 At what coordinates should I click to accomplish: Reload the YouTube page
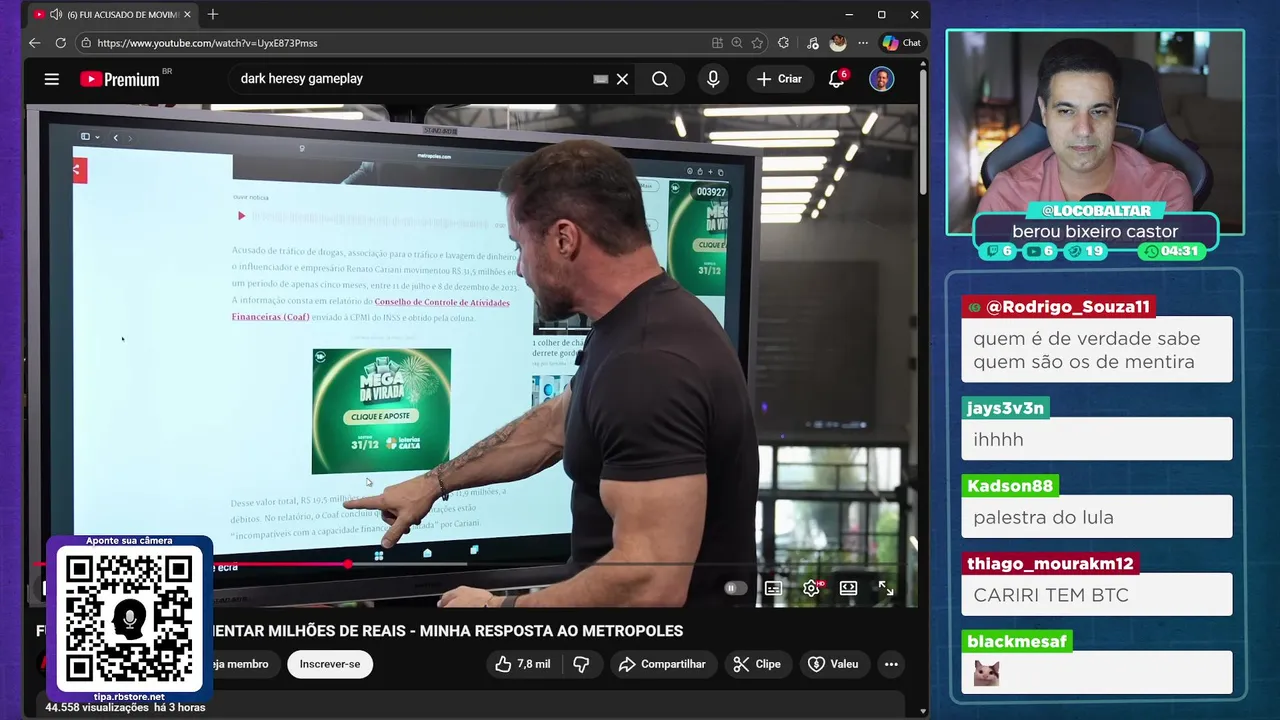(x=61, y=43)
